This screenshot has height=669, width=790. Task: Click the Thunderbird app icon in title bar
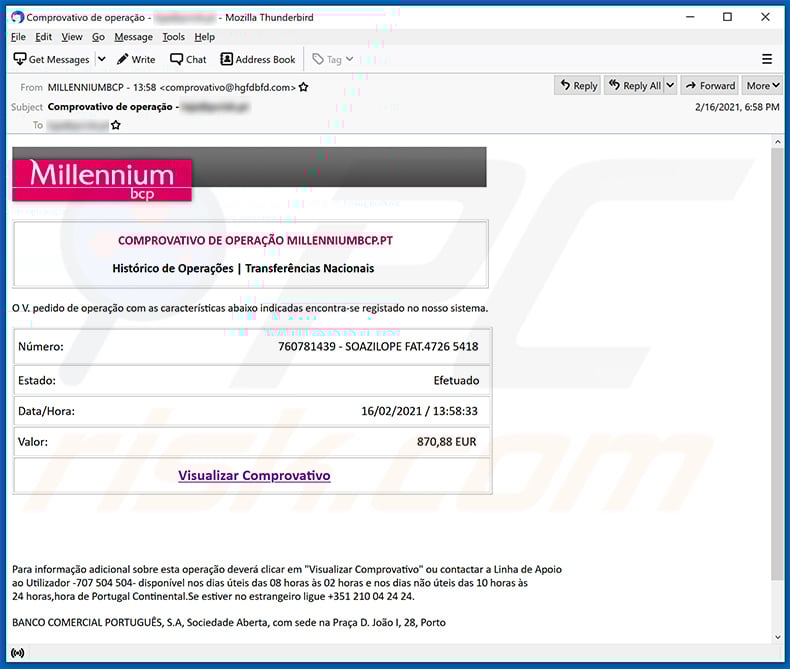pos(17,17)
